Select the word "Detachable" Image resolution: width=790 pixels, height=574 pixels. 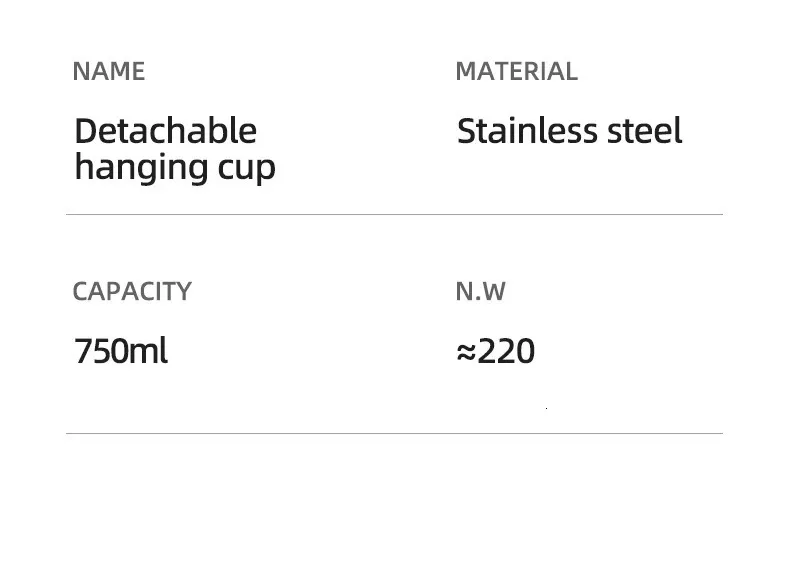(165, 131)
